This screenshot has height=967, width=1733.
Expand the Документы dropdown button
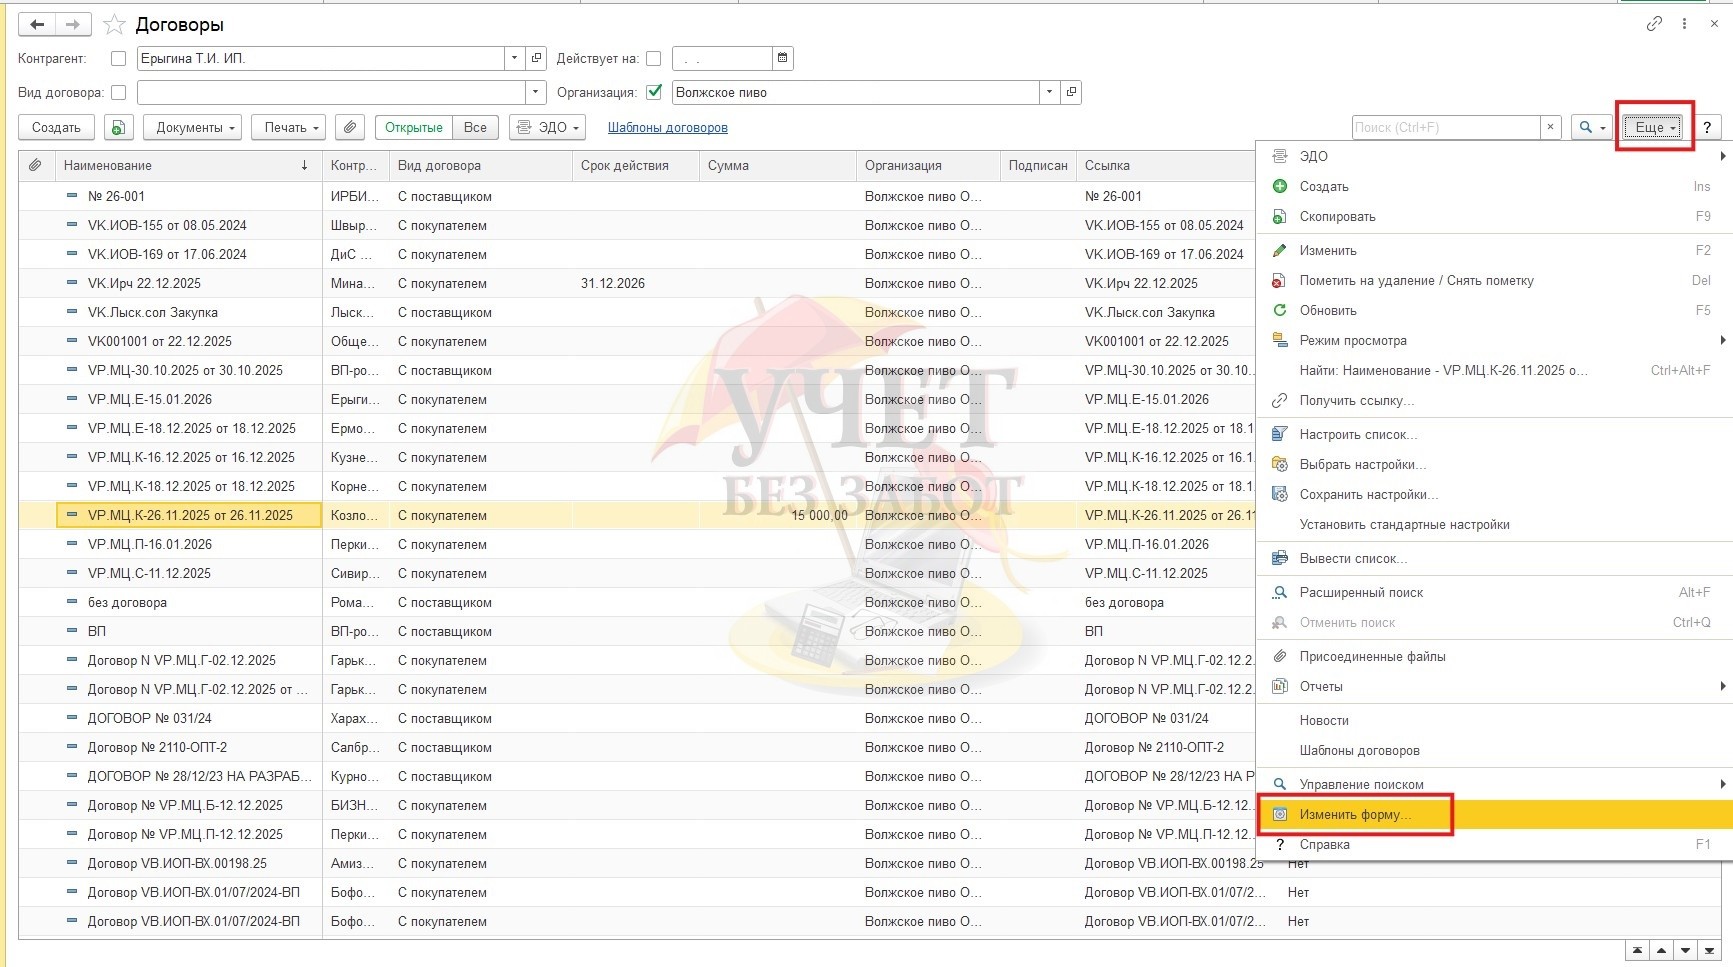(x=195, y=128)
